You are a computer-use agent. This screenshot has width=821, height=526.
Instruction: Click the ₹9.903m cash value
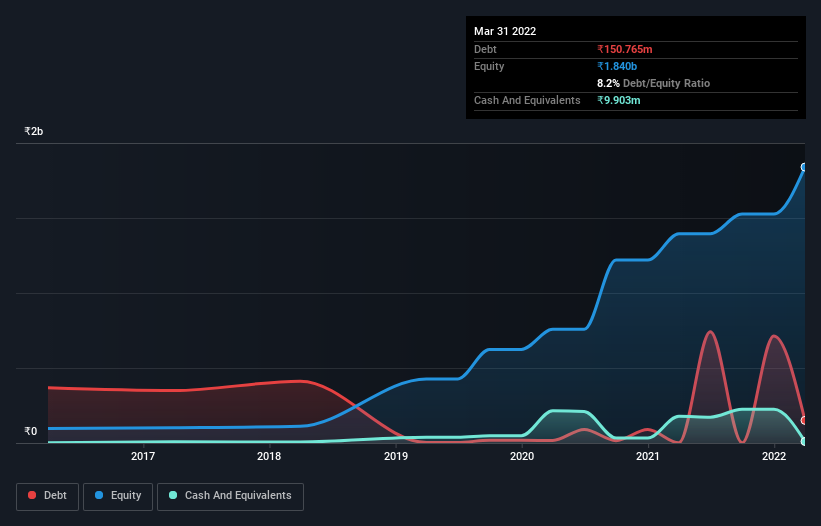(x=618, y=100)
